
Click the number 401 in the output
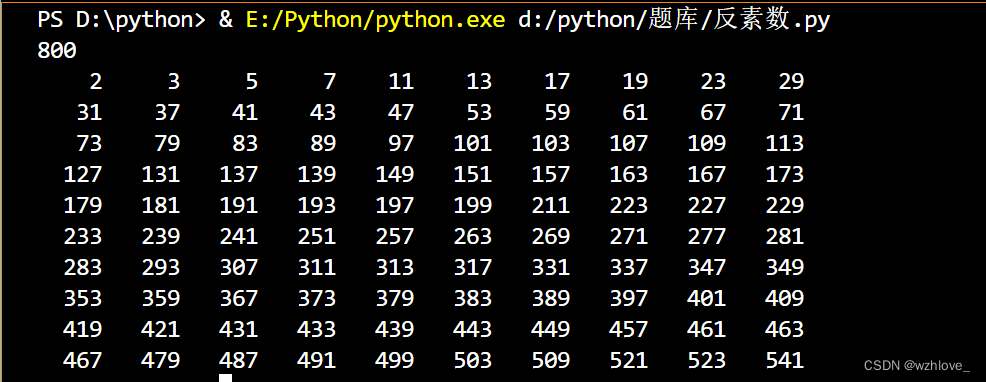pos(707,298)
